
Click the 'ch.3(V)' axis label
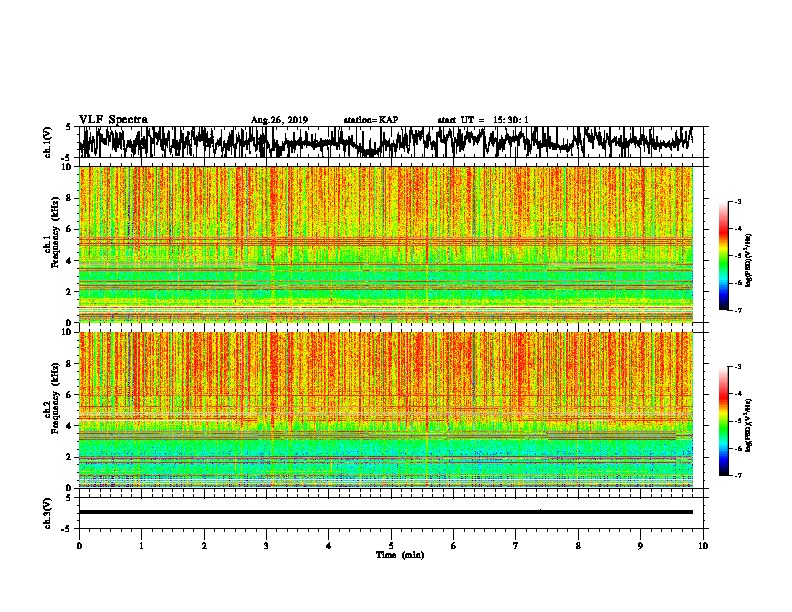click(48, 514)
